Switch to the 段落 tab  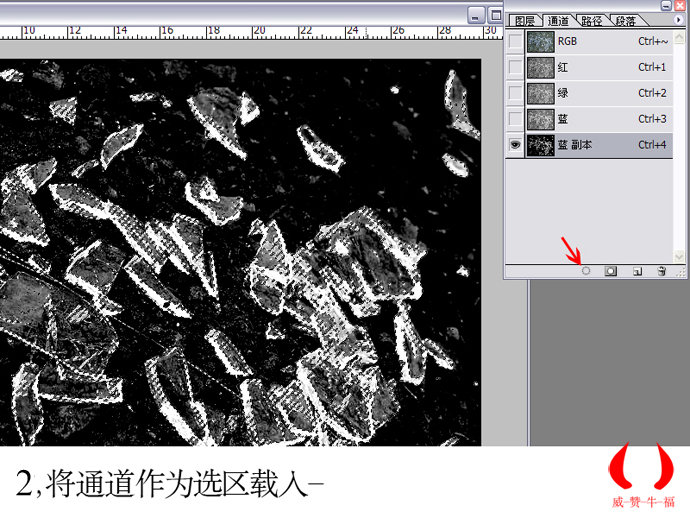[625, 21]
